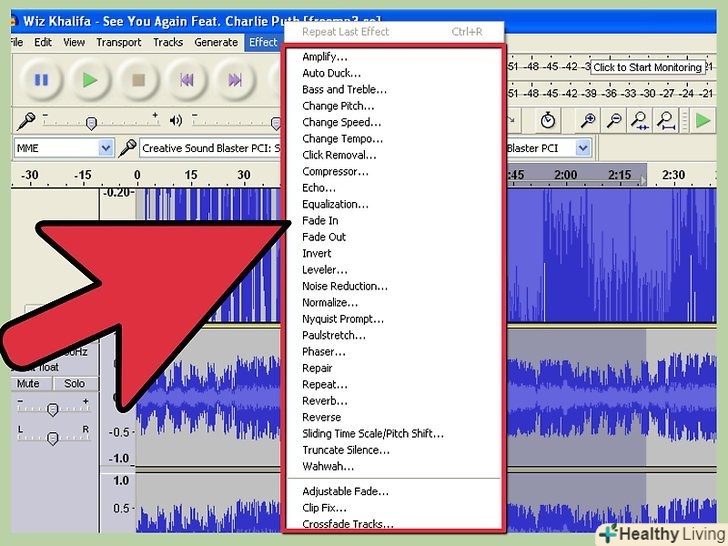The width and height of the screenshot is (728, 546).
Task: Open the MME audio host dropdown
Action: point(64,148)
